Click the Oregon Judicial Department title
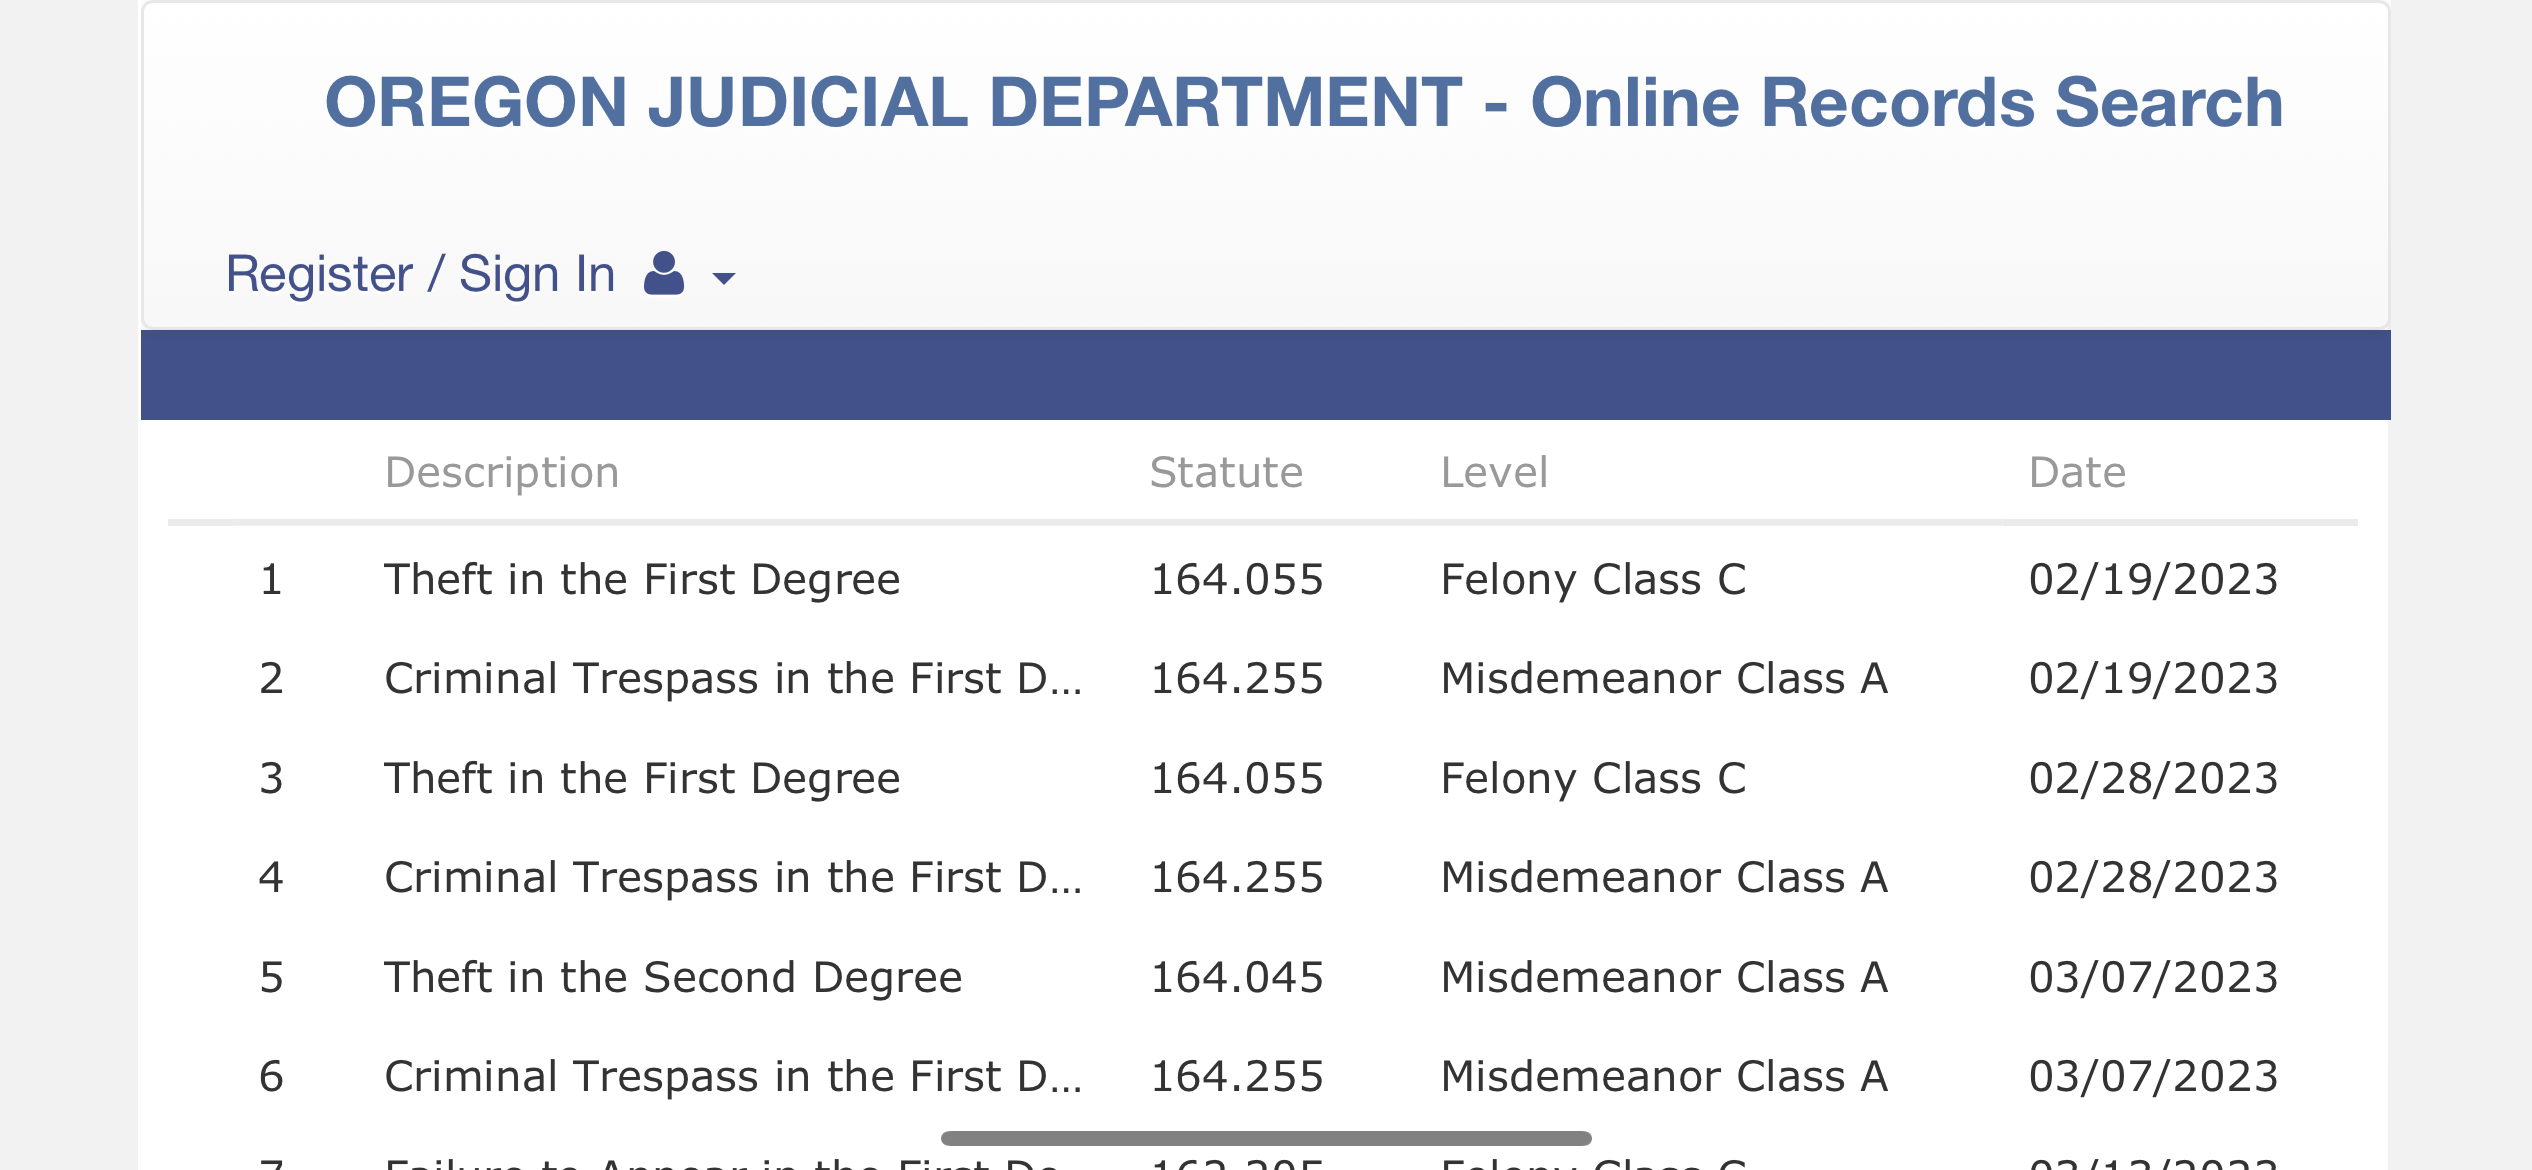 click(1304, 102)
